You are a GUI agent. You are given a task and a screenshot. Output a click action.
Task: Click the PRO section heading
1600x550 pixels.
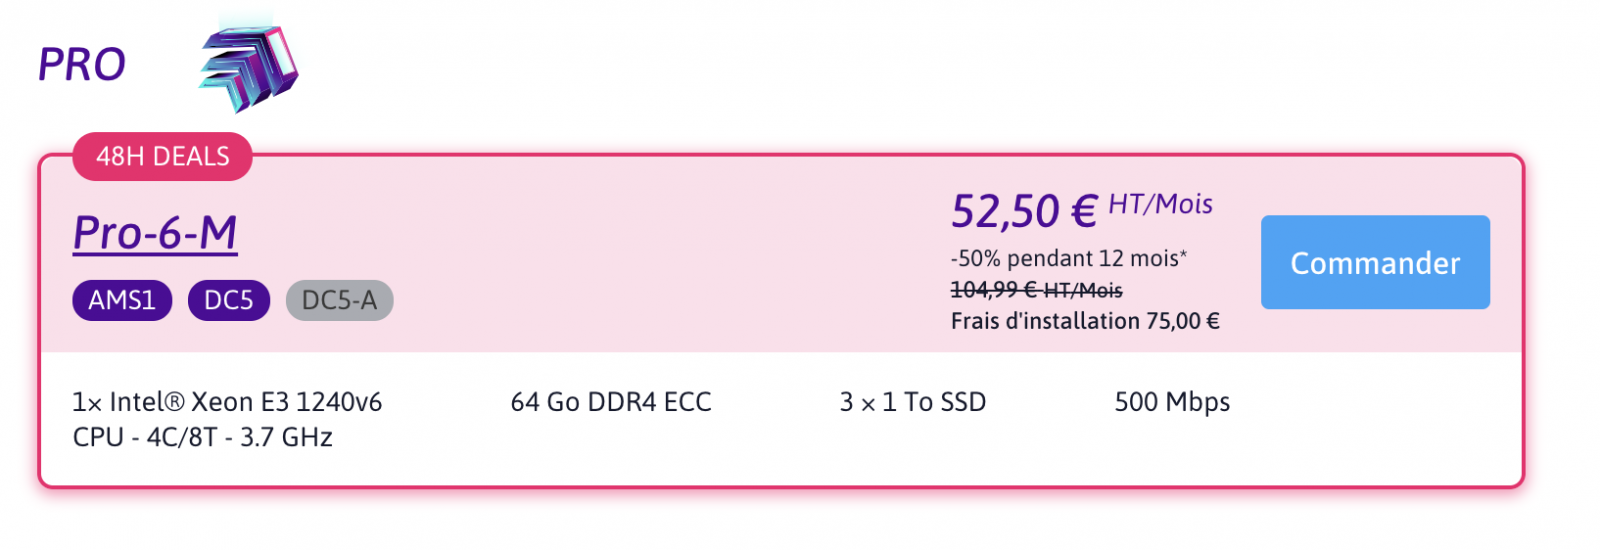tap(82, 65)
